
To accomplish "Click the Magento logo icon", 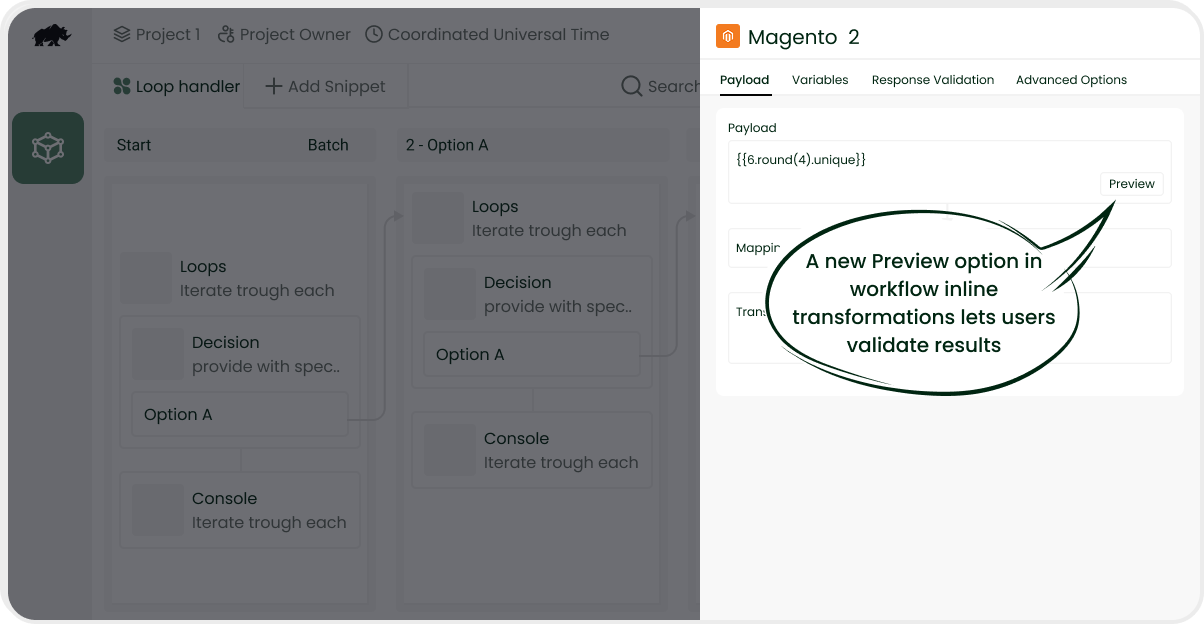I will 728,37.
